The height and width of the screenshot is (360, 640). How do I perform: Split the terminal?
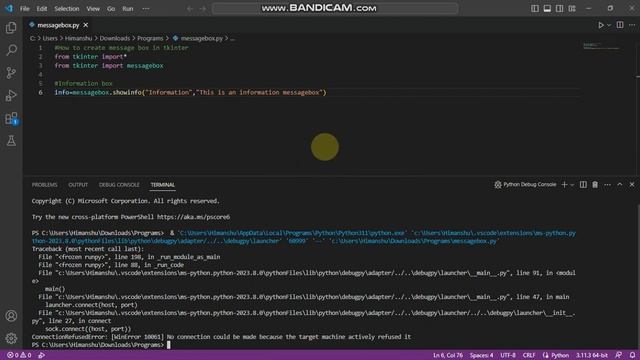583,184
